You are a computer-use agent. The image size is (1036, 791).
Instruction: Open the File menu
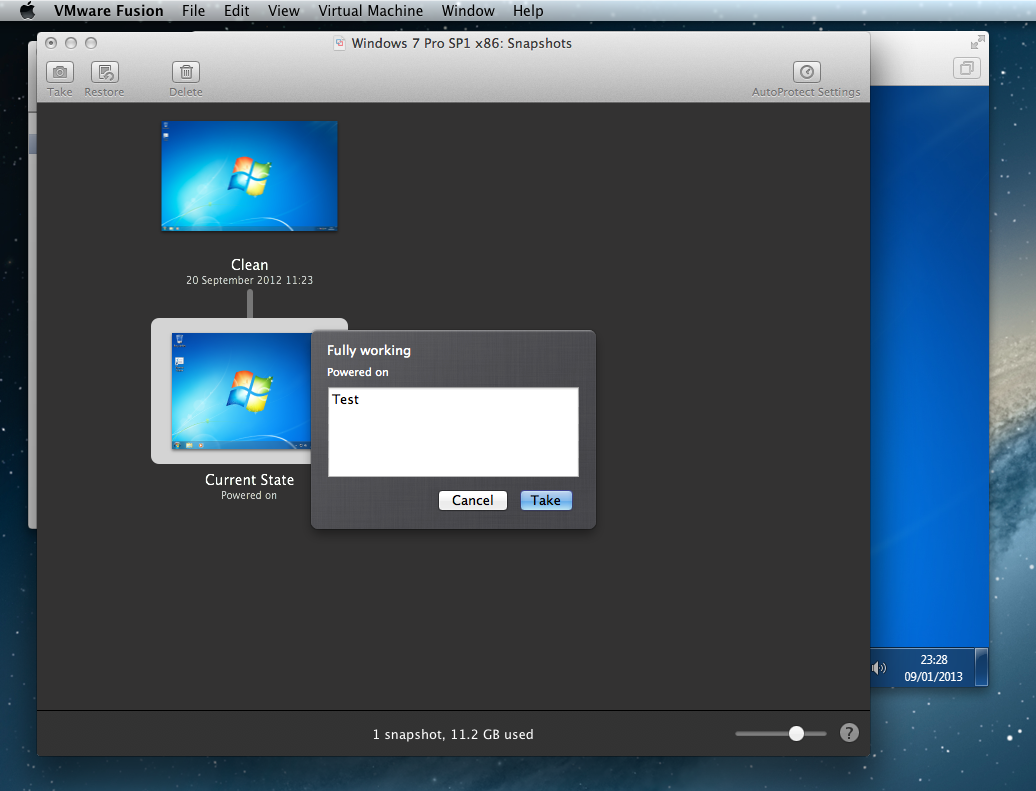point(194,11)
